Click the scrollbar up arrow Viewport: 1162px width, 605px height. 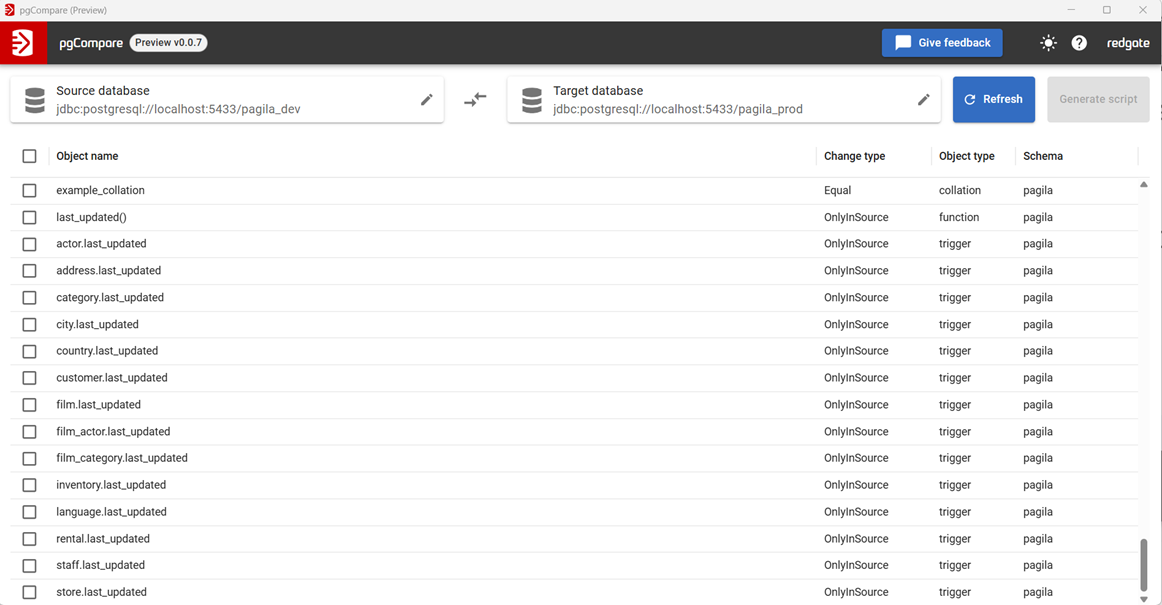coord(1144,185)
